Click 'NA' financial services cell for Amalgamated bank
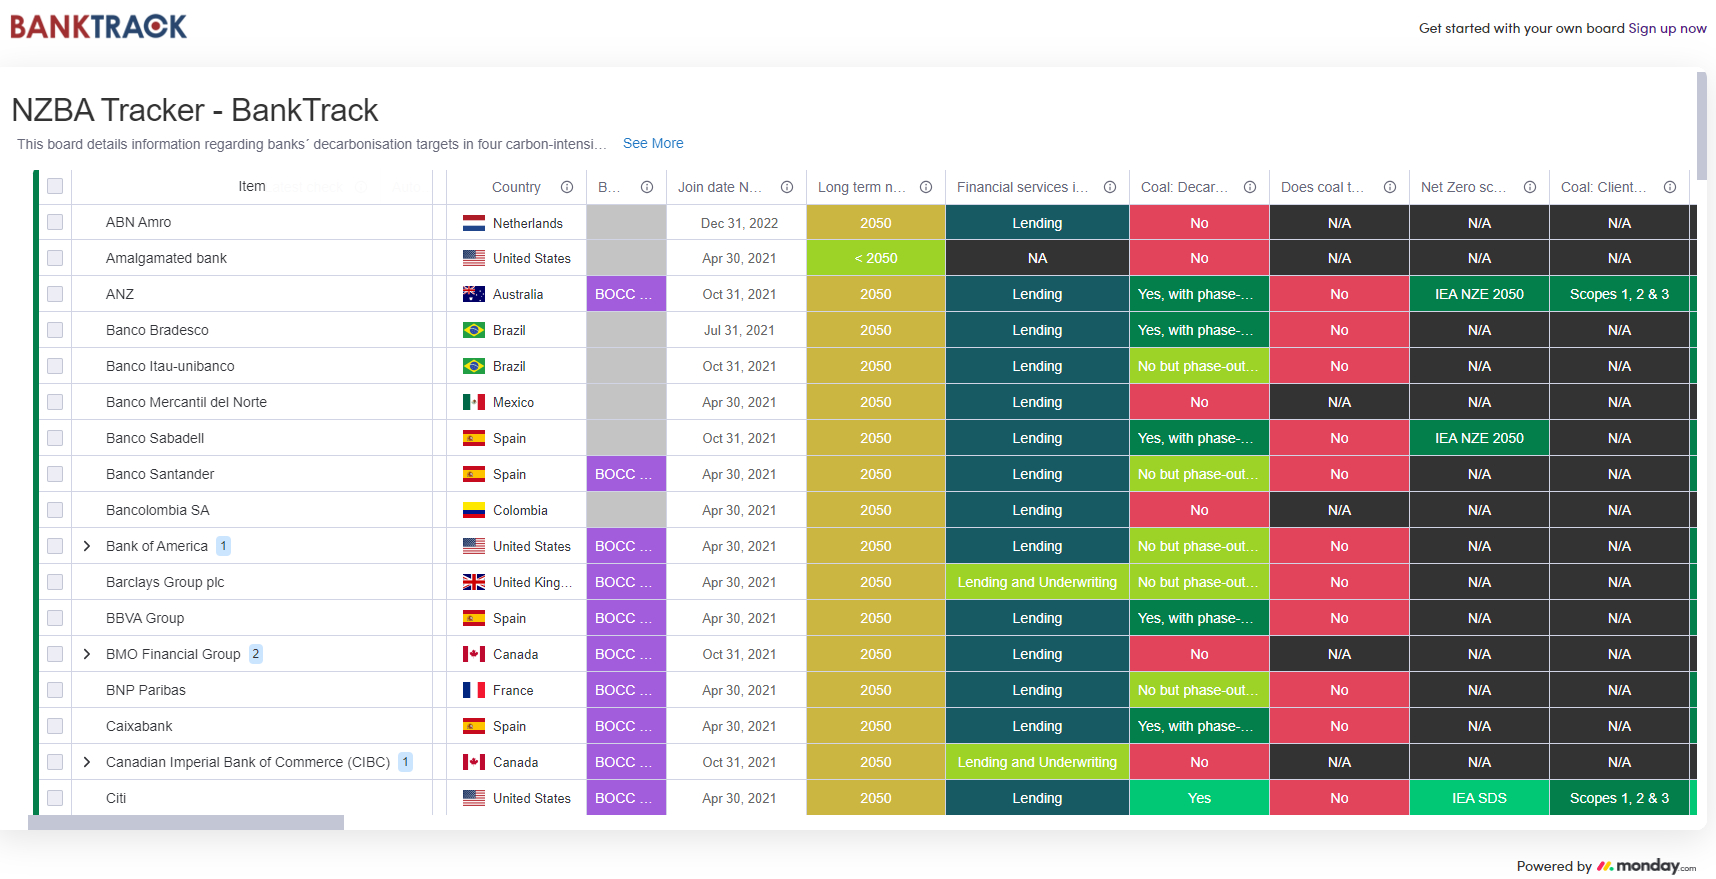 coord(1037,258)
